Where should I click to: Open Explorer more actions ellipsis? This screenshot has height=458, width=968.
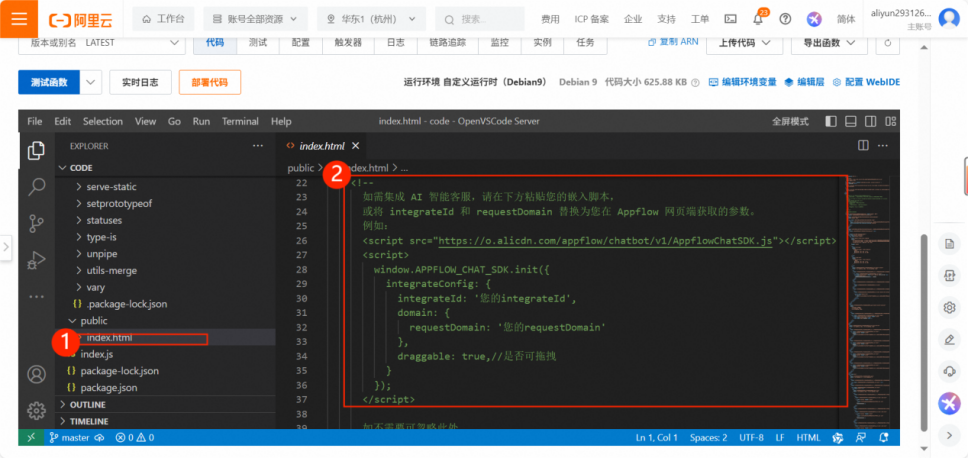(258, 146)
